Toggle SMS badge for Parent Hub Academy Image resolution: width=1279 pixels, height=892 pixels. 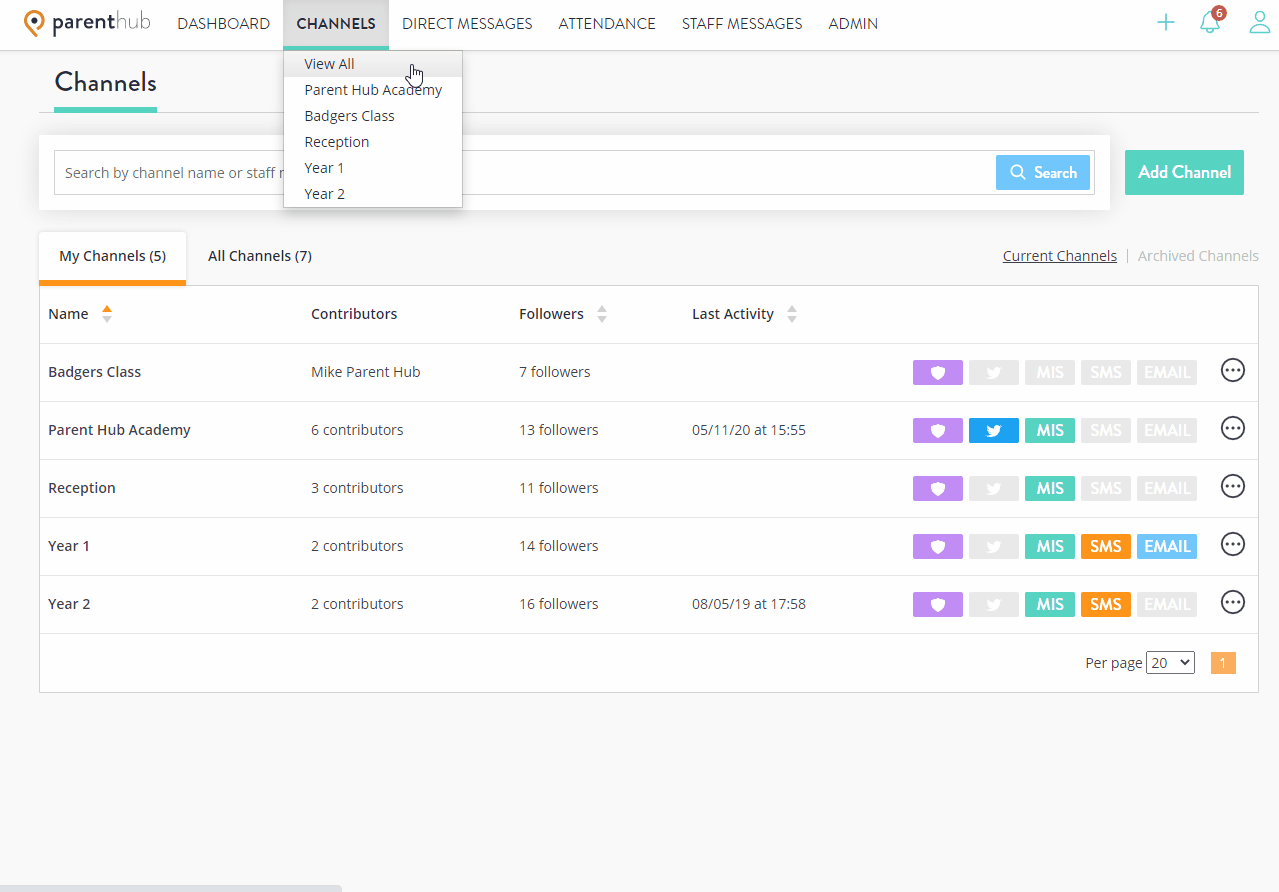(x=1106, y=430)
